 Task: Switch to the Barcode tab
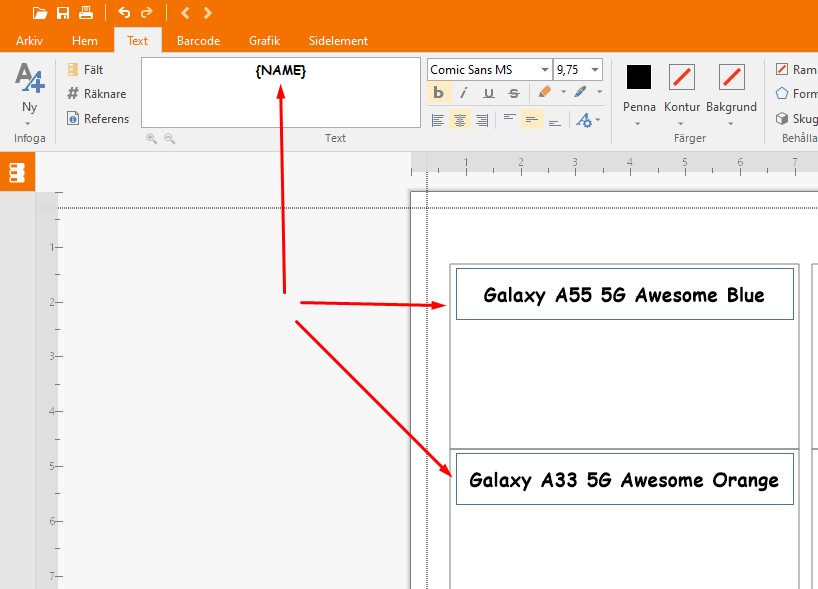point(198,41)
